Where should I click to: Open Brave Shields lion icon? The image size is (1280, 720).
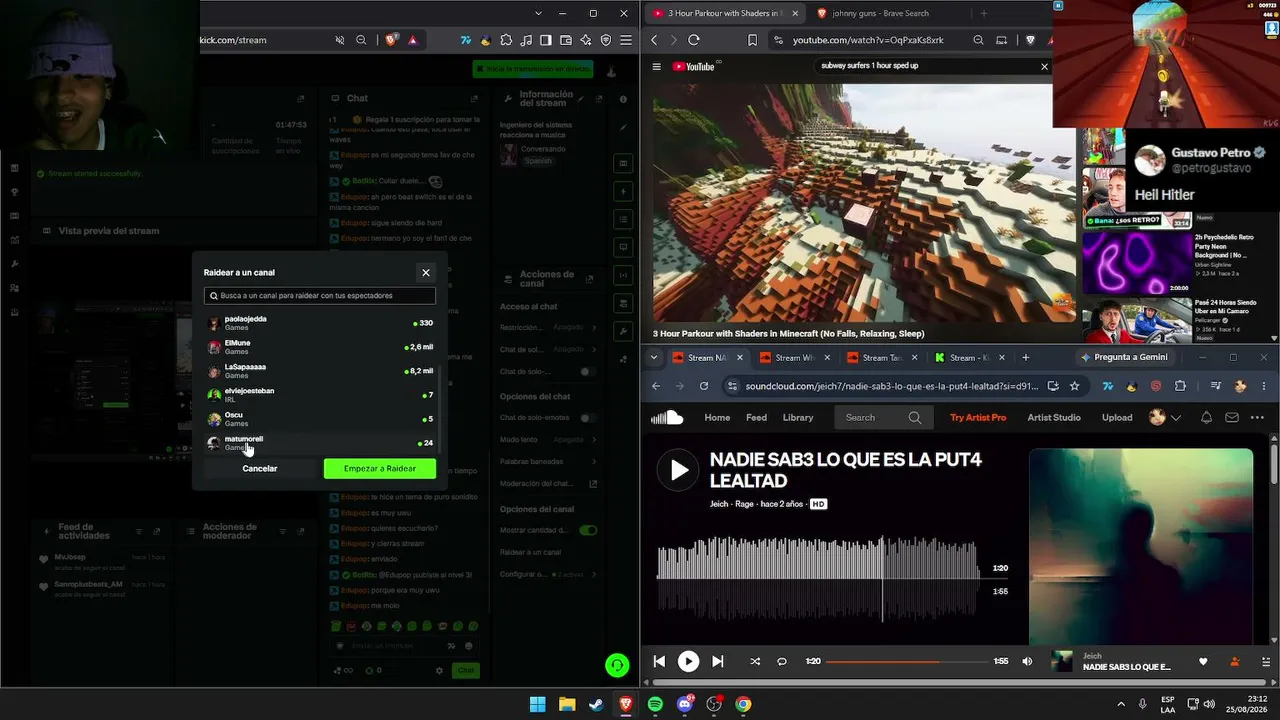pyautogui.click(x=391, y=40)
